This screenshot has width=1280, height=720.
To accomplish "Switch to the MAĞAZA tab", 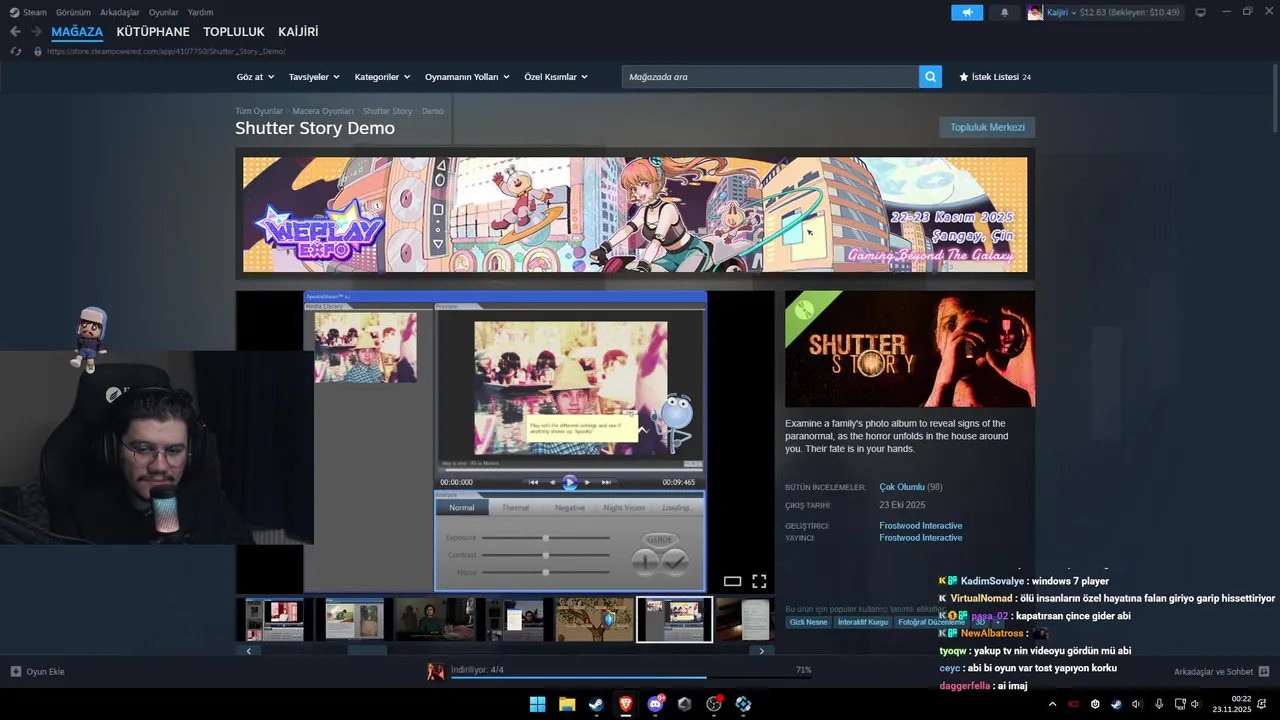I will [x=77, y=32].
